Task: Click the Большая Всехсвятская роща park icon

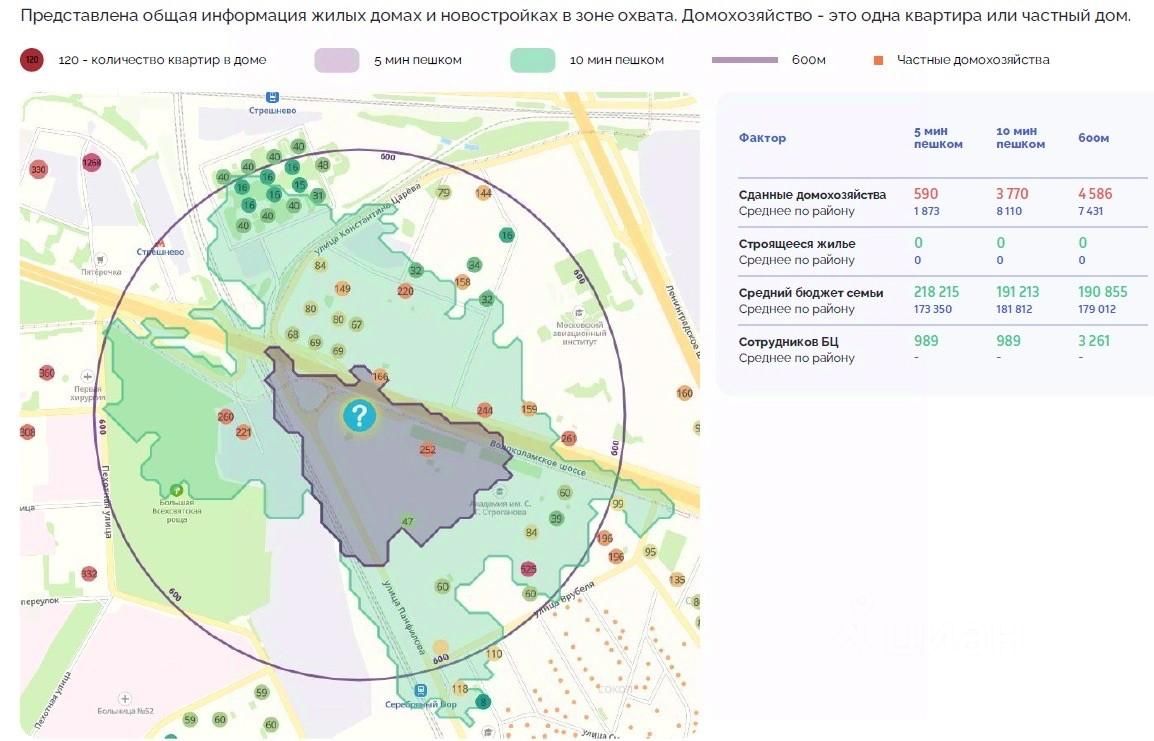Action: point(177,490)
